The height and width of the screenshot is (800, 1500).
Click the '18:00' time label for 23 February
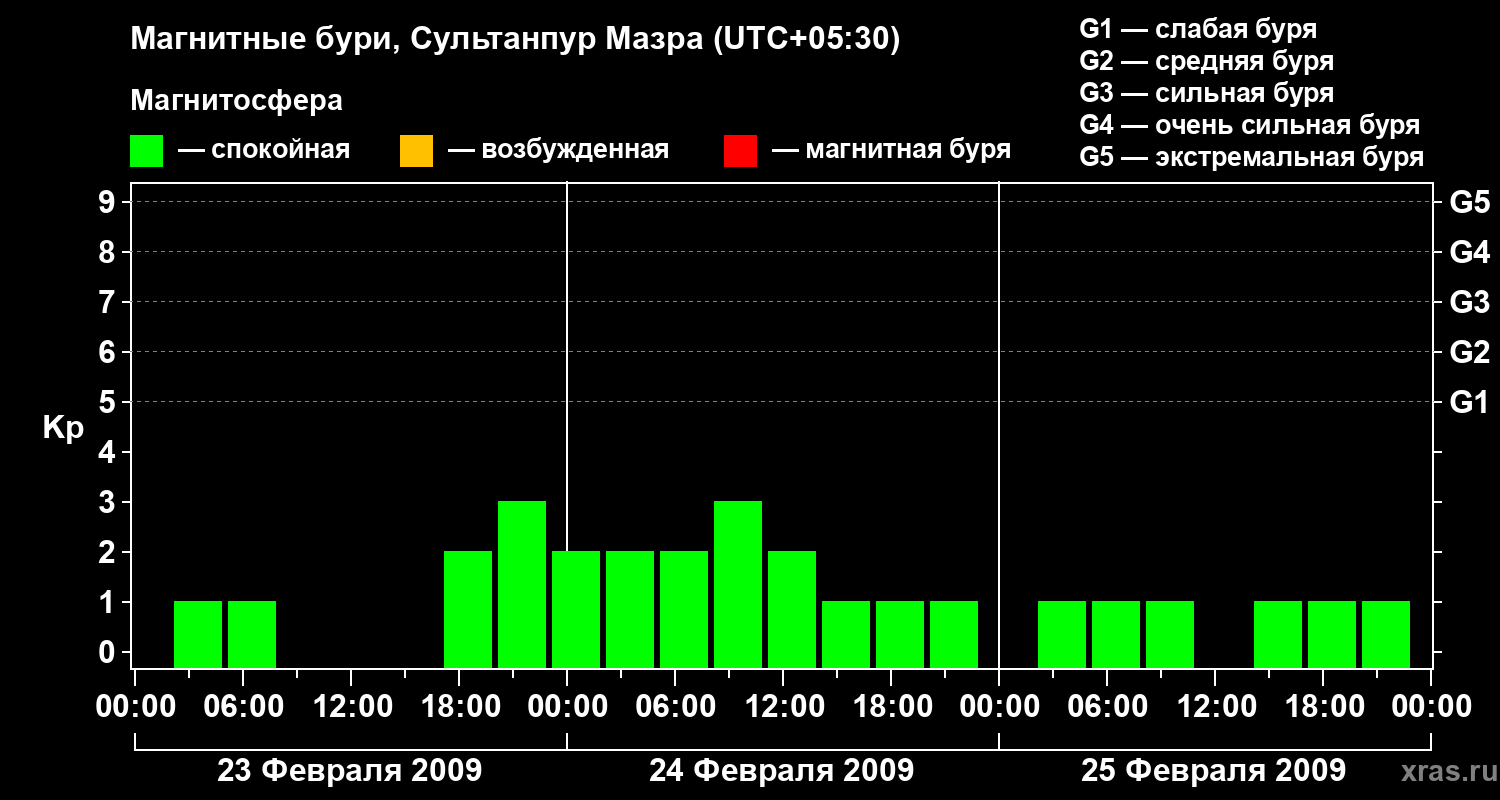(459, 706)
